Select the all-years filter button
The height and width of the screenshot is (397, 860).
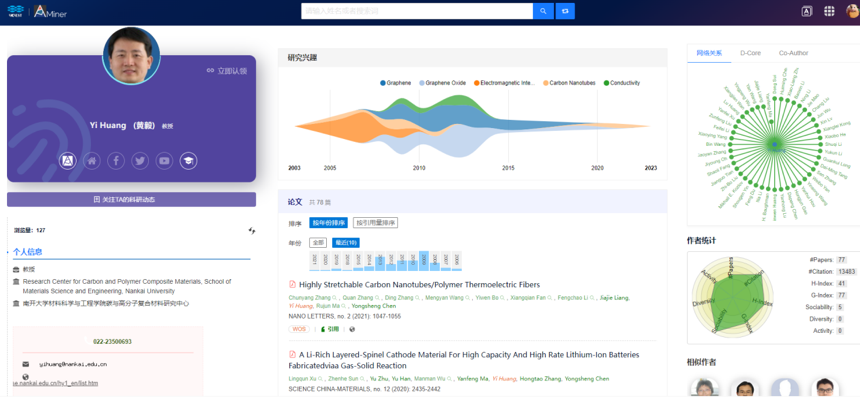tap(318, 242)
